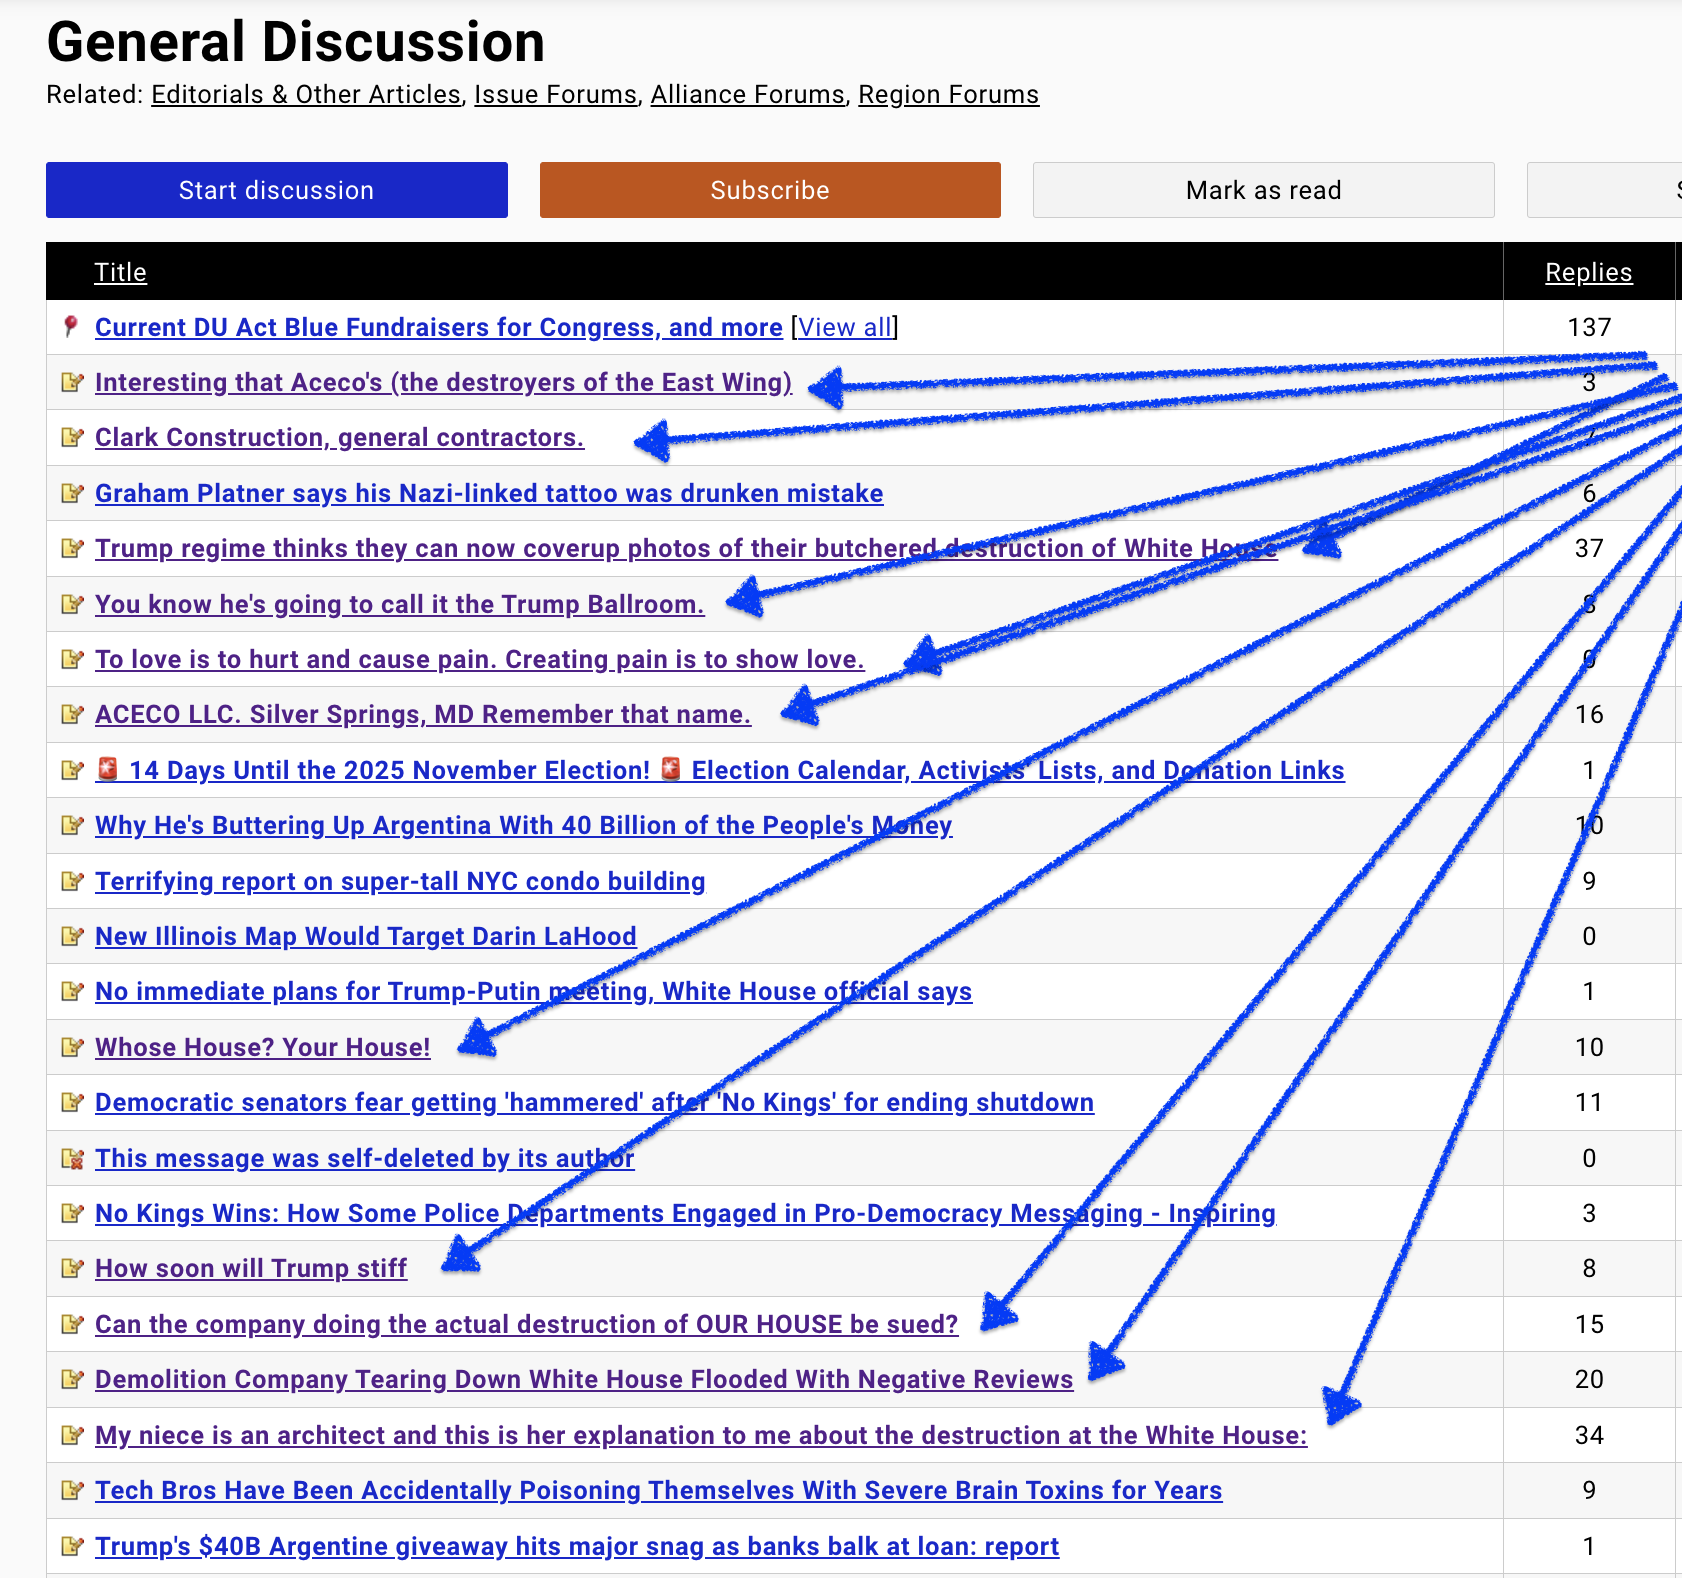Open the Alliance Forums related link
This screenshot has width=1682, height=1578.
tap(747, 95)
